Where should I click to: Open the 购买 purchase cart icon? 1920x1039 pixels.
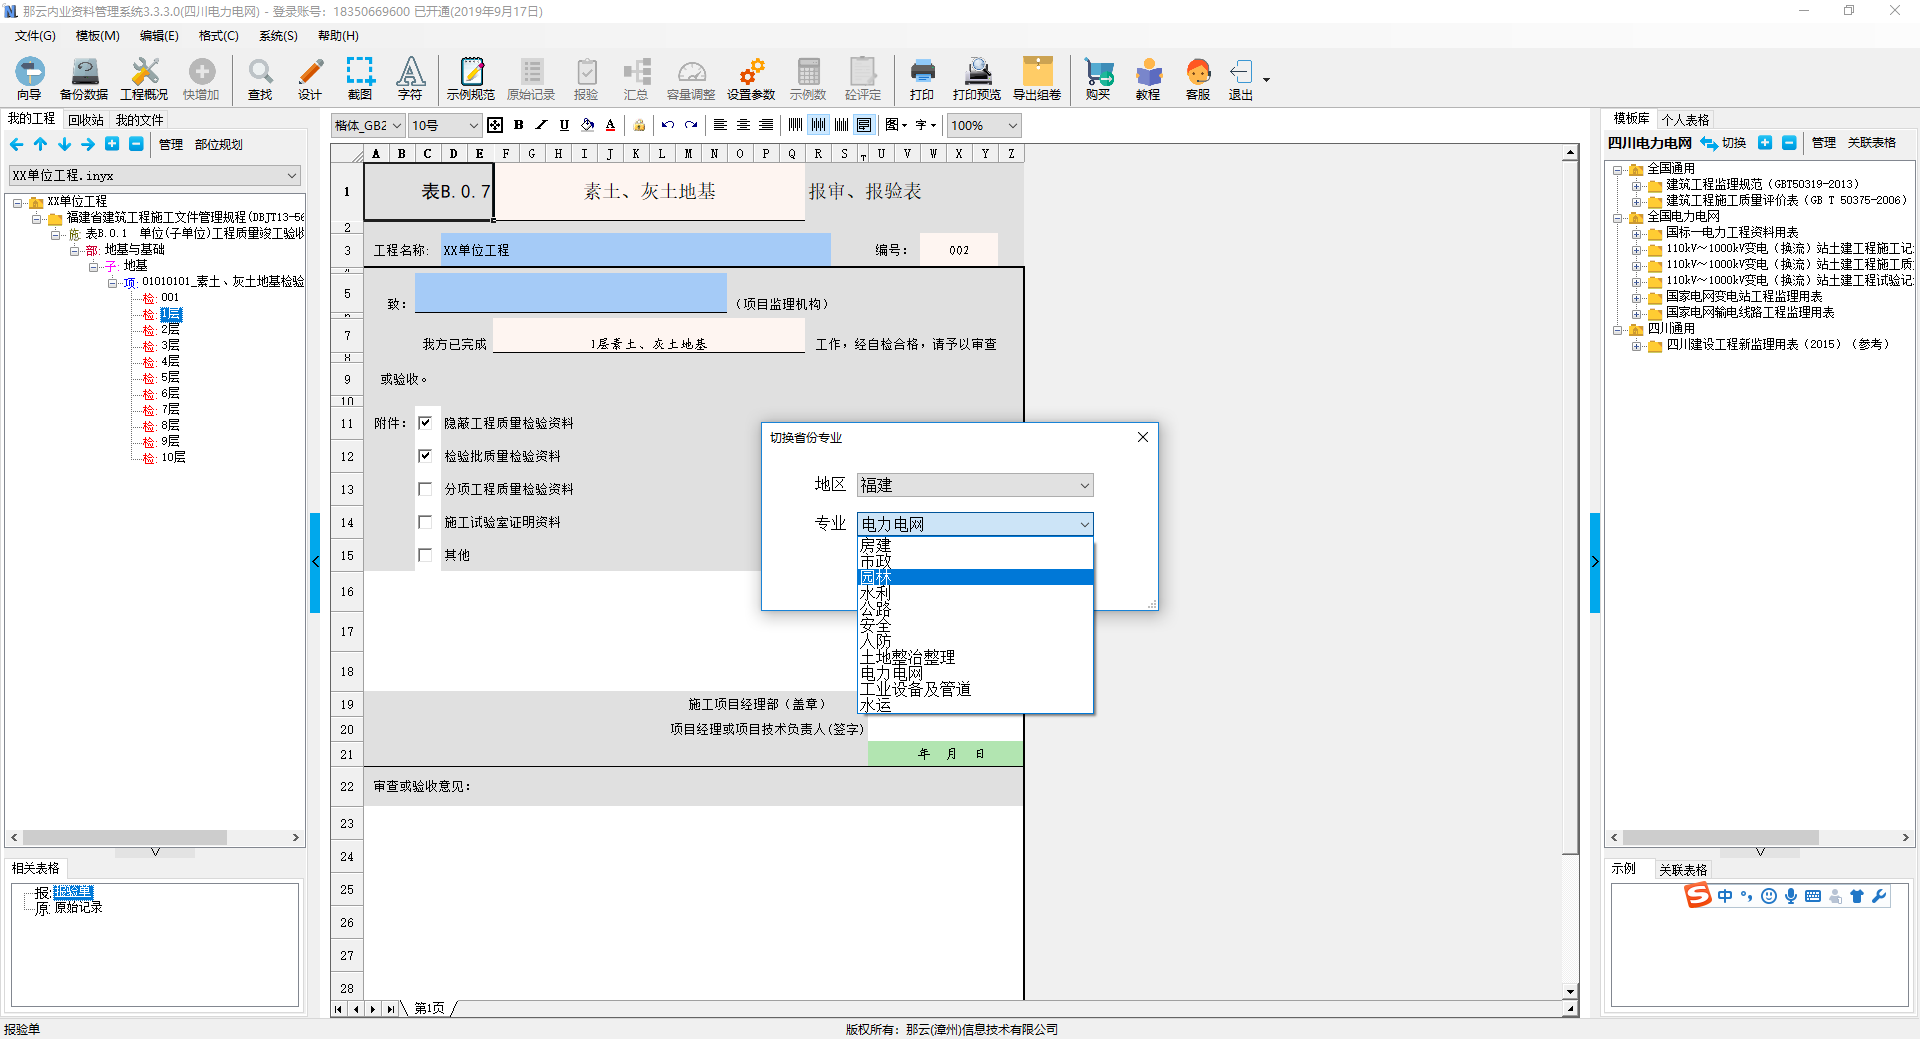[1098, 79]
